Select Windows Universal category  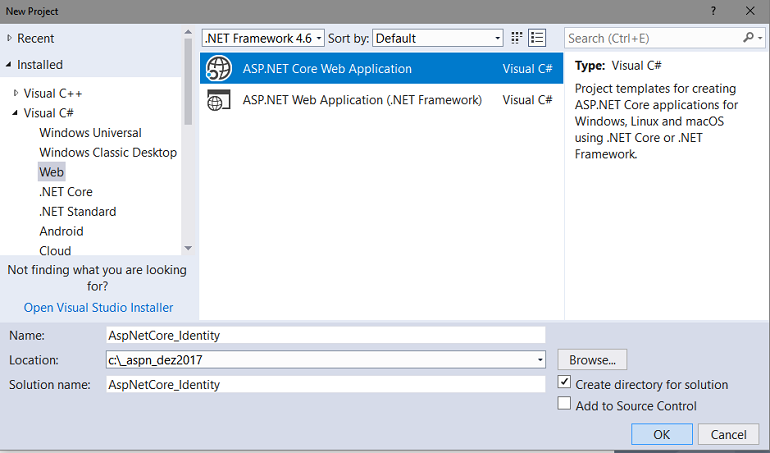click(x=90, y=133)
